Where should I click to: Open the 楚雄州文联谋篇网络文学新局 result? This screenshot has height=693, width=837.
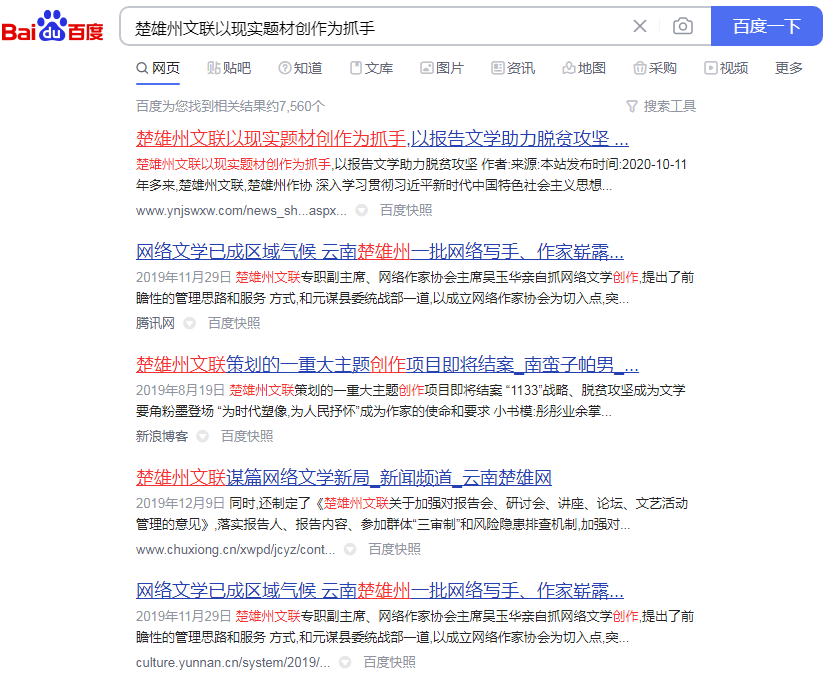click(x=344, y=477)
